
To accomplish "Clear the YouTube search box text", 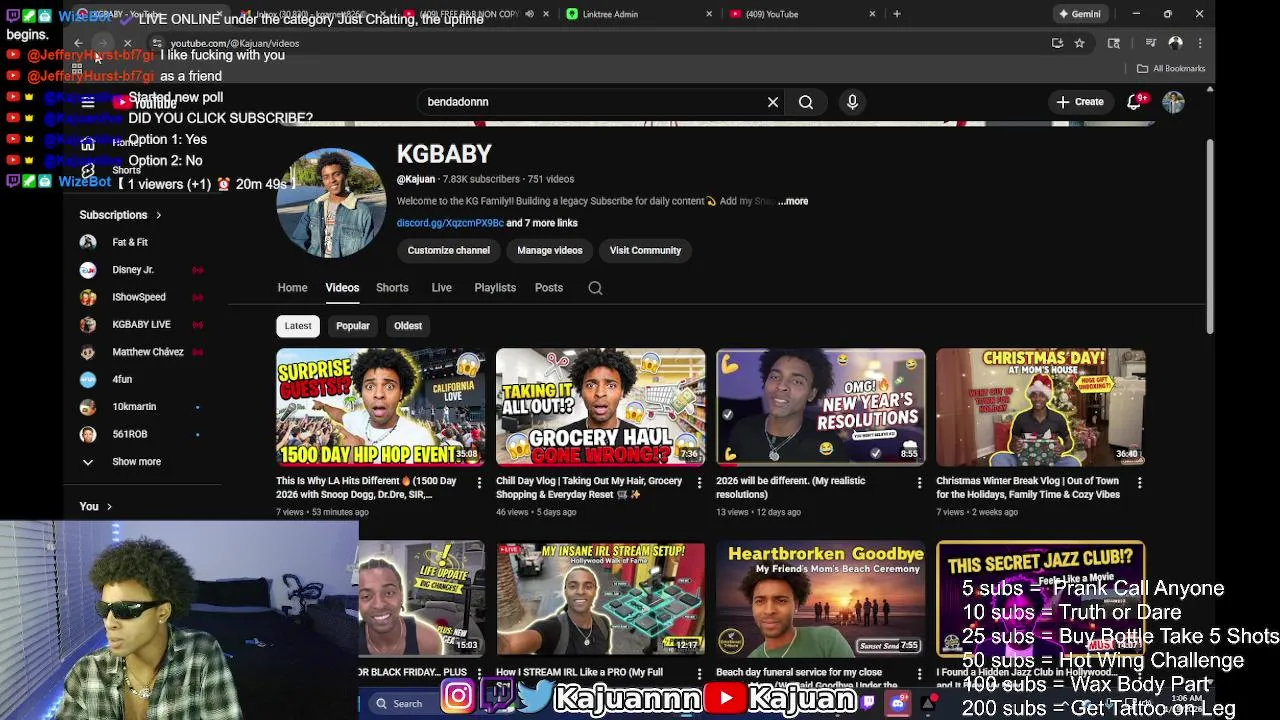I will click(x=773, y=102).
